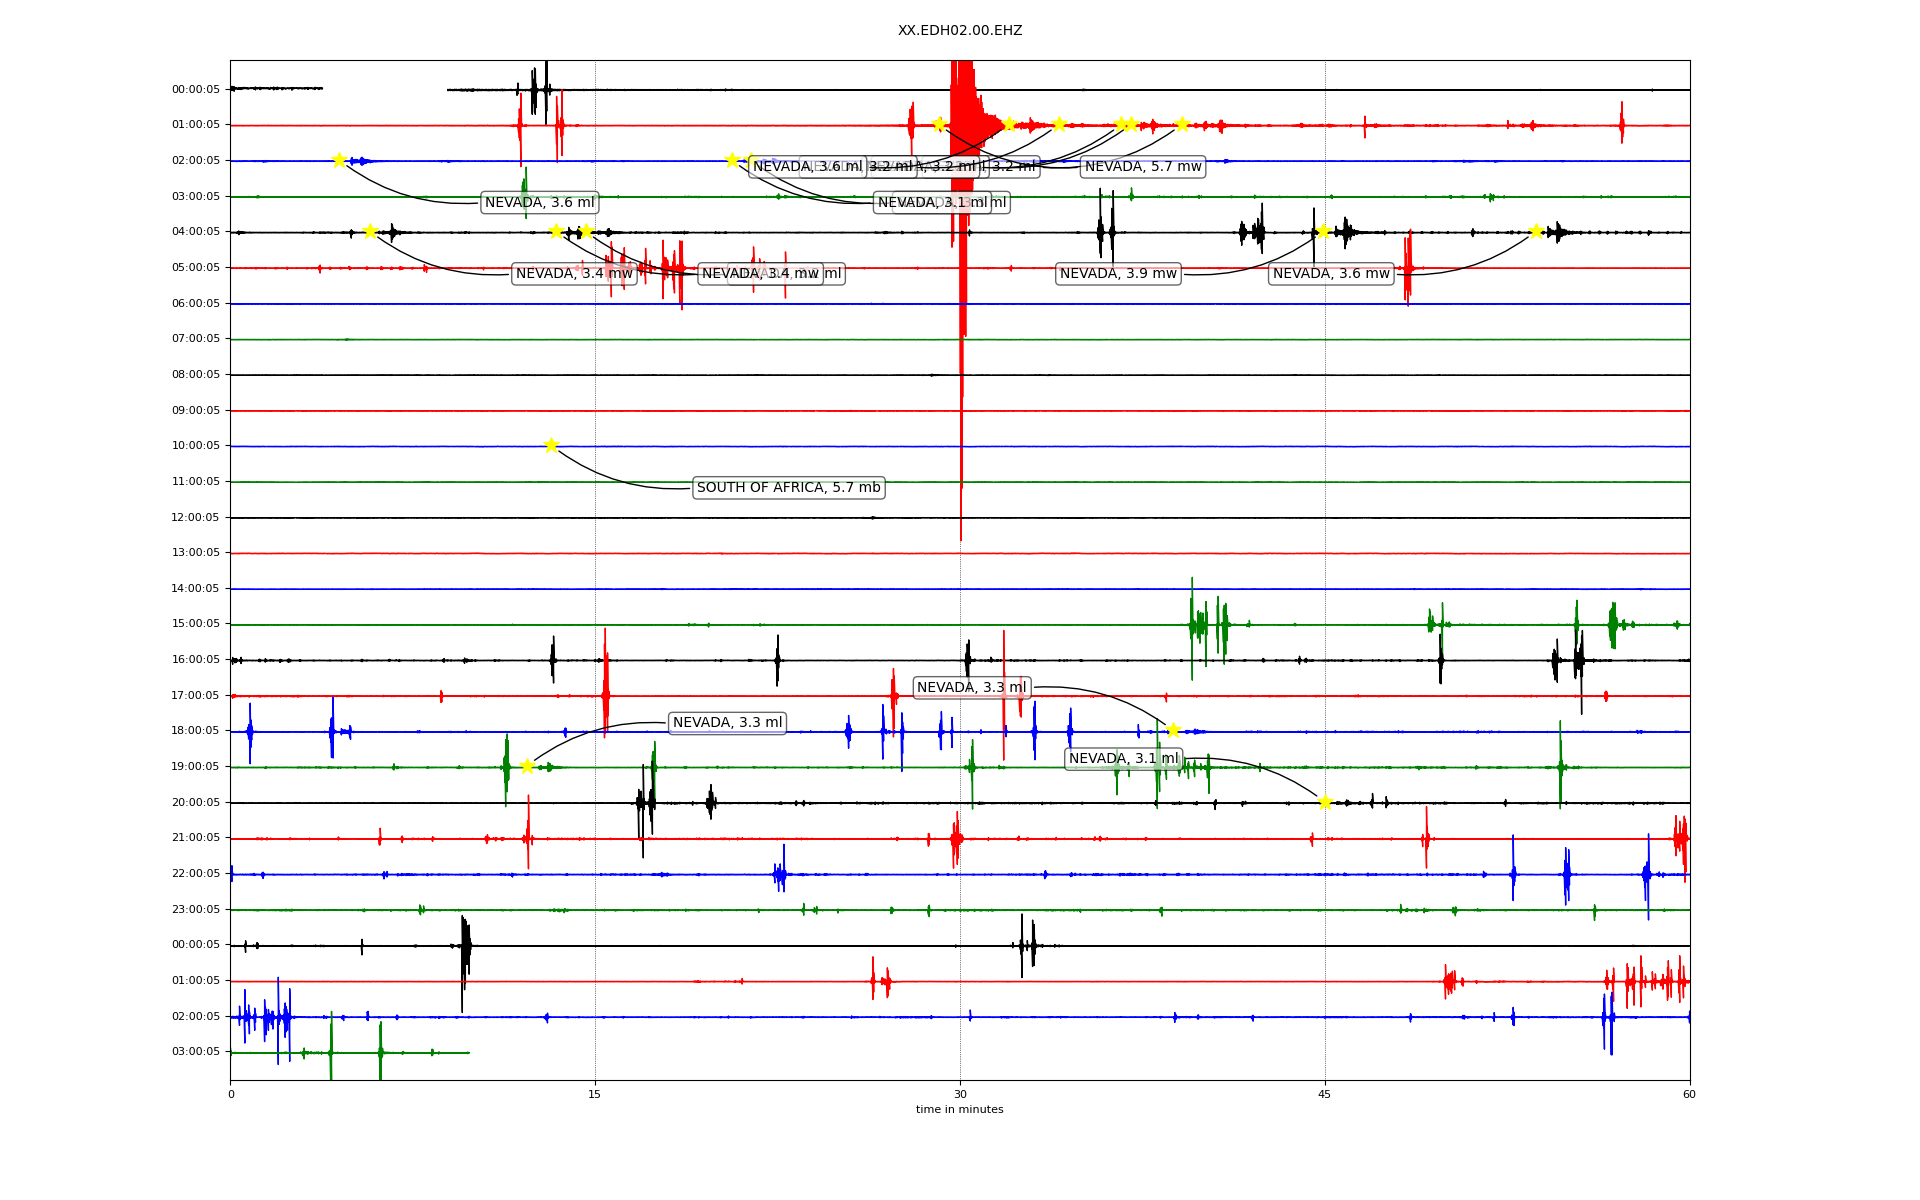Click the yellow star on the 19:00:05 green trace
Screen dimensions: 1920x1200
527,767
